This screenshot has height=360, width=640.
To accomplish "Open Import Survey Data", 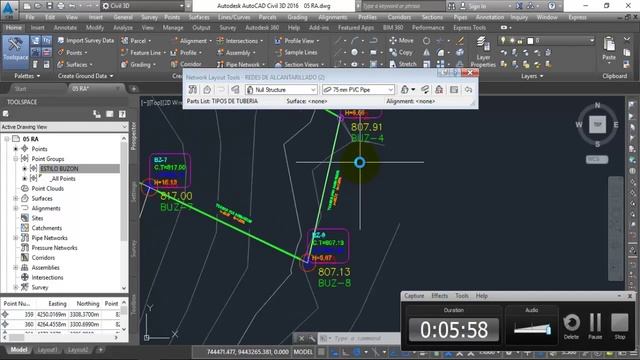I will tap(86, 40).
